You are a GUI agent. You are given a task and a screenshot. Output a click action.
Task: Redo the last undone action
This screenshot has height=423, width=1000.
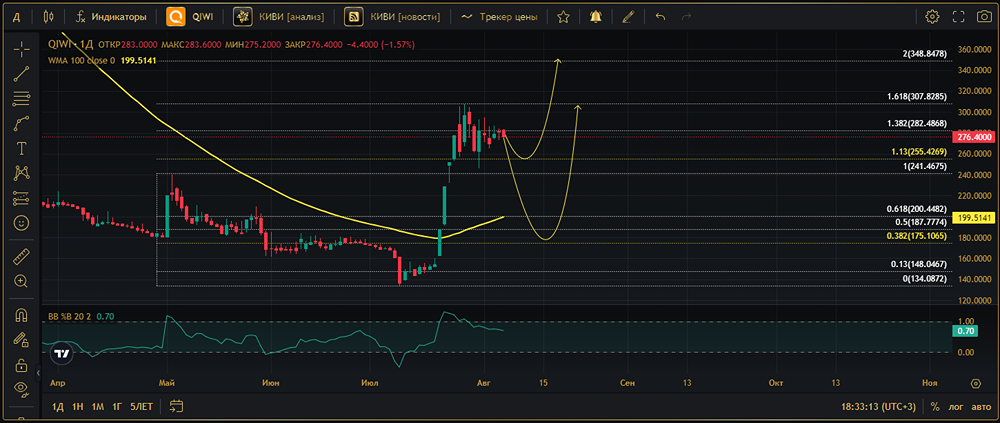tap(686, 17)
